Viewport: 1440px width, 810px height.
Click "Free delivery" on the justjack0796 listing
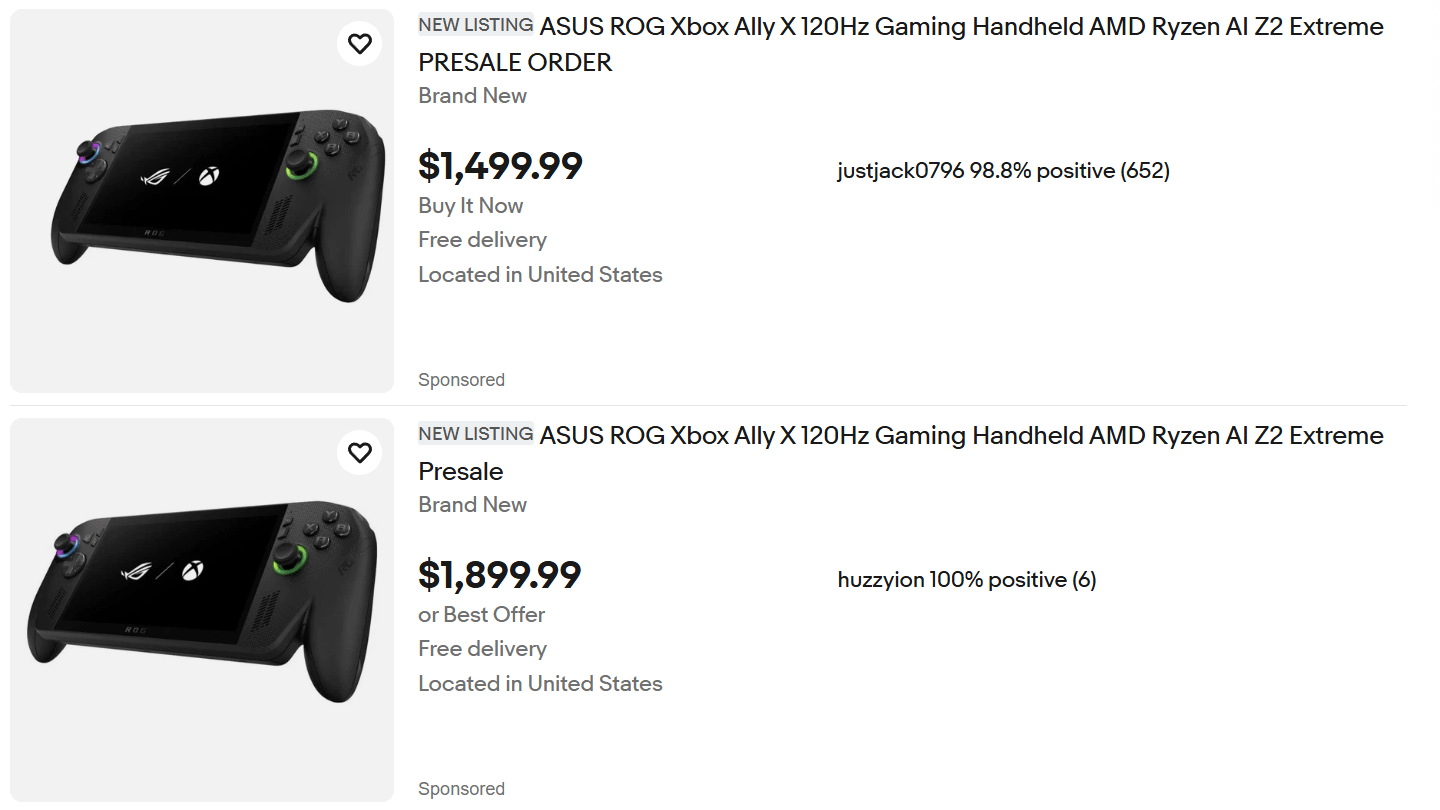[482, 240]
